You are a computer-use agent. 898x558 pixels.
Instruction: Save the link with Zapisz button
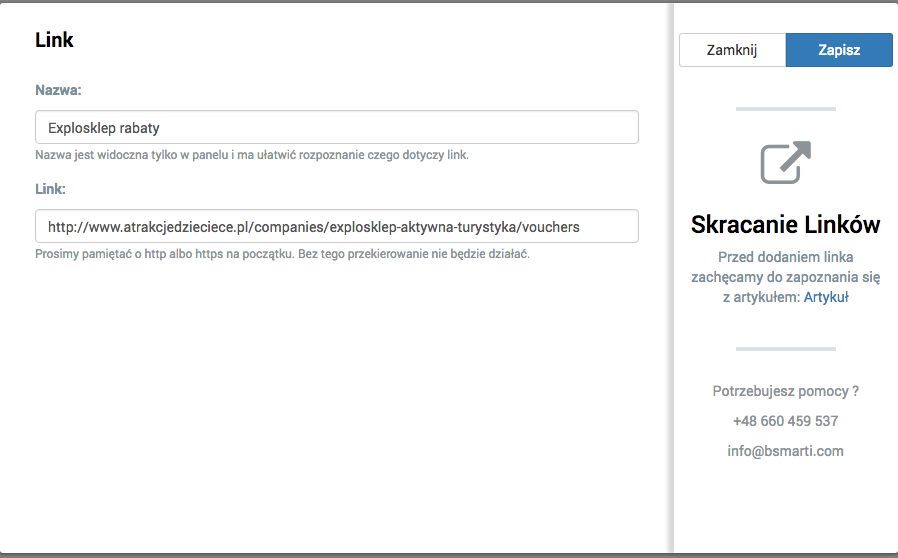(838, 50)
